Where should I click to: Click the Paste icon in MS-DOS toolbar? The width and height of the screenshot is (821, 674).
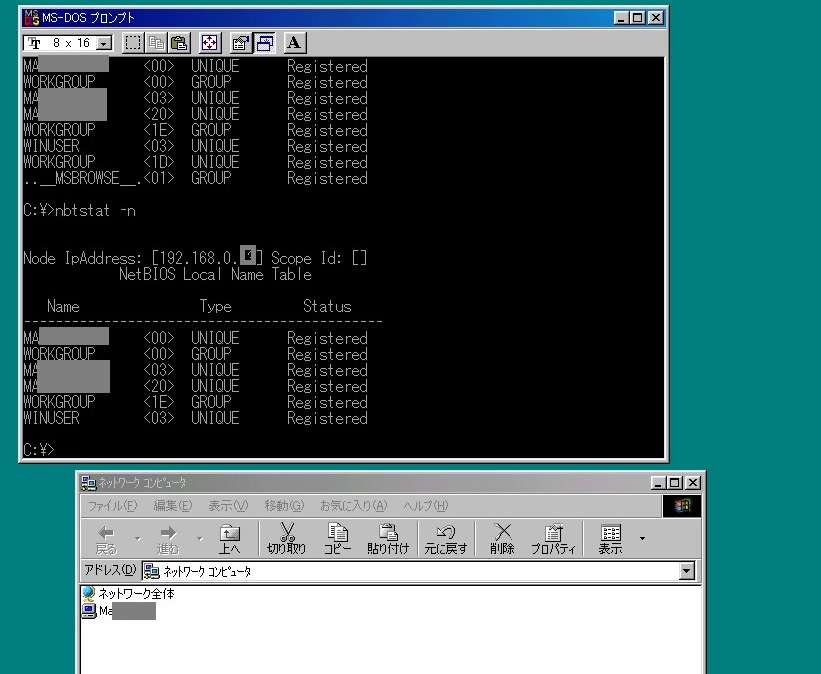179,43
